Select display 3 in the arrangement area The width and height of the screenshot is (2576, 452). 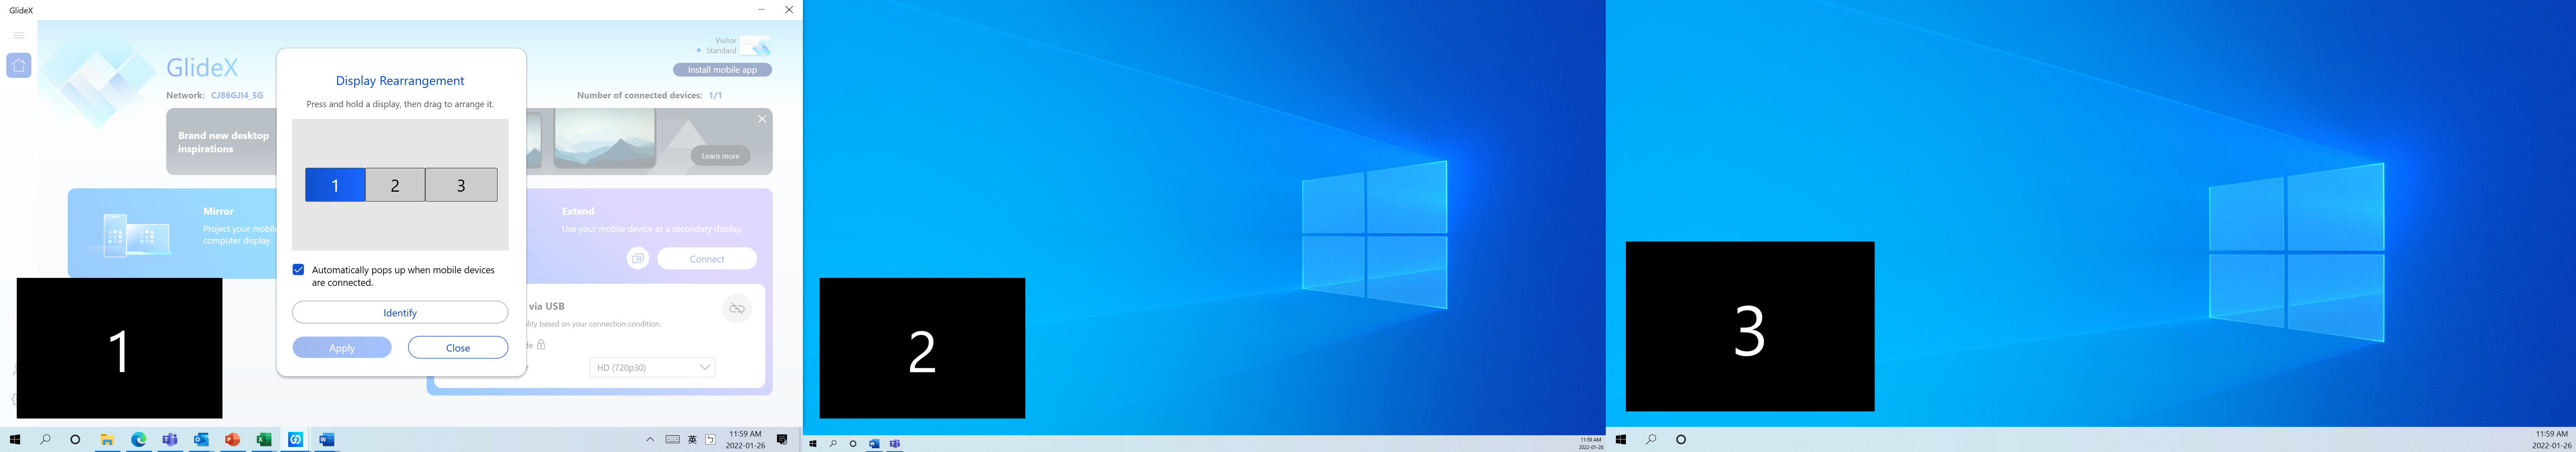[461, 185]
